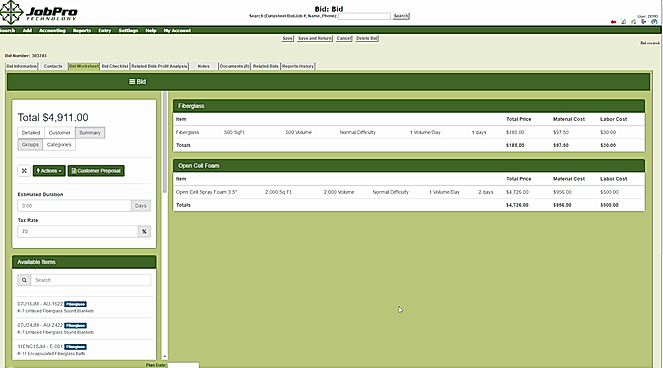The image size is (663, 368).
Task: Click the Save and Return button
Action: pyautogui.click(x=315, y=38)
